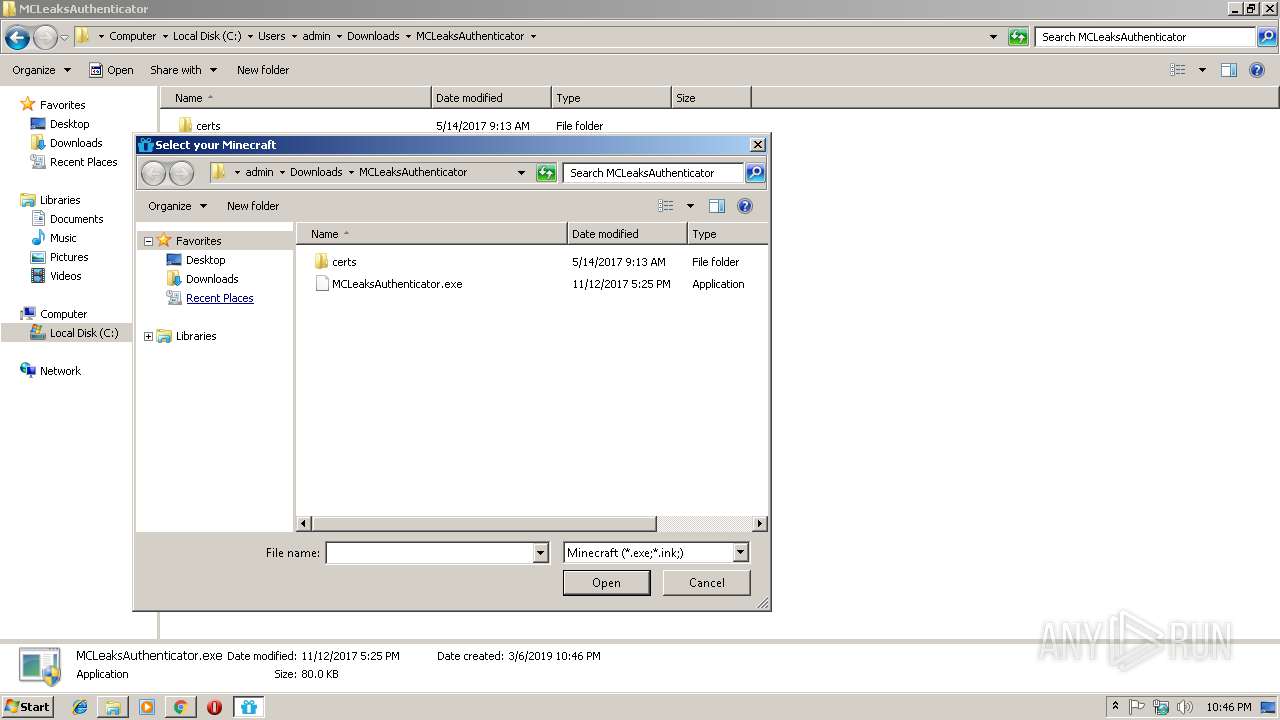Open the dialog's help icon
Image resolution: width=1280 pixels, height=720 pixels.
pyautogui.click(x=745, y=206)
